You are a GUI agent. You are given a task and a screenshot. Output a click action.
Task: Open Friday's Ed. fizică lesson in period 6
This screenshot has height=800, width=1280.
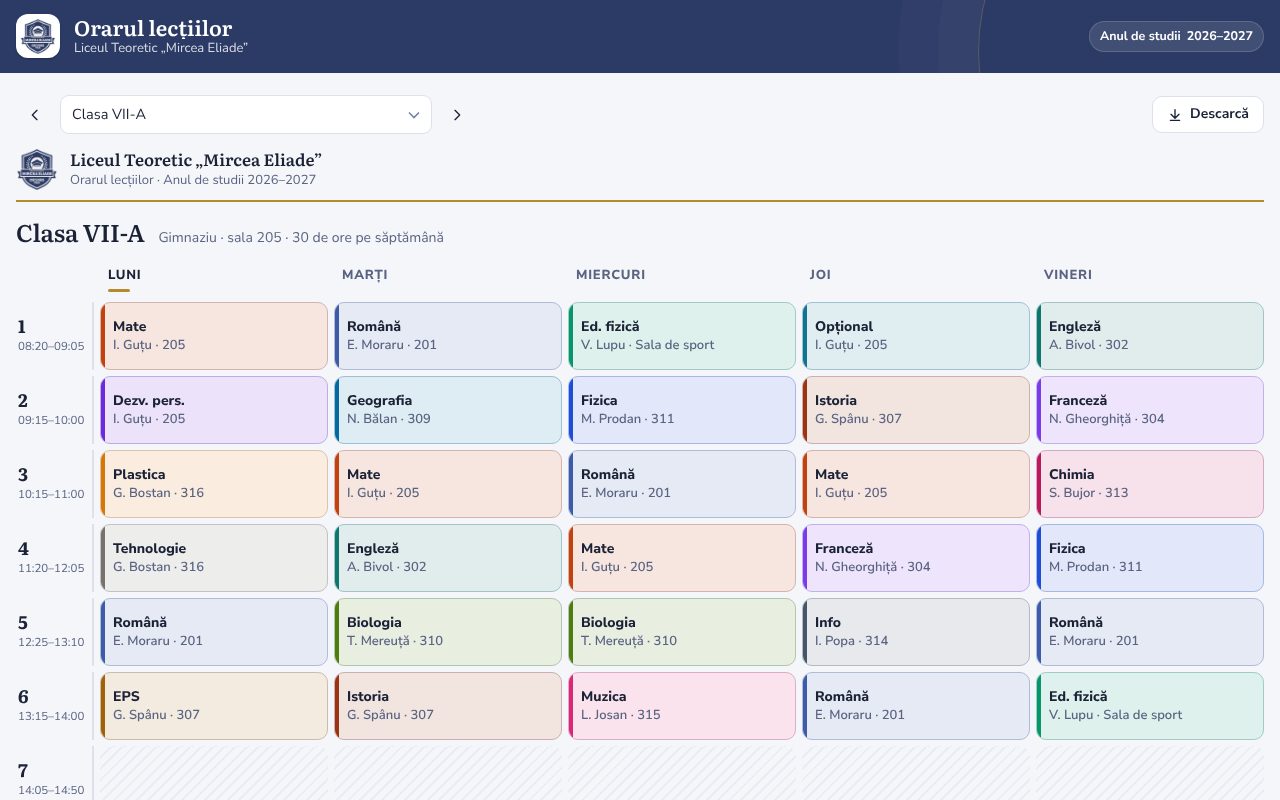(x=1150, y=706)
